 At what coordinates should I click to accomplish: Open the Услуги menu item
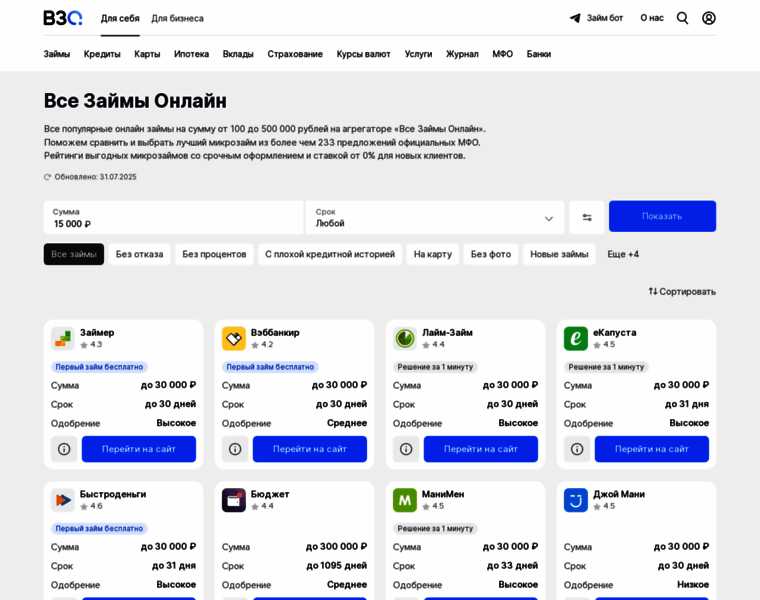(x=418, y=54)
